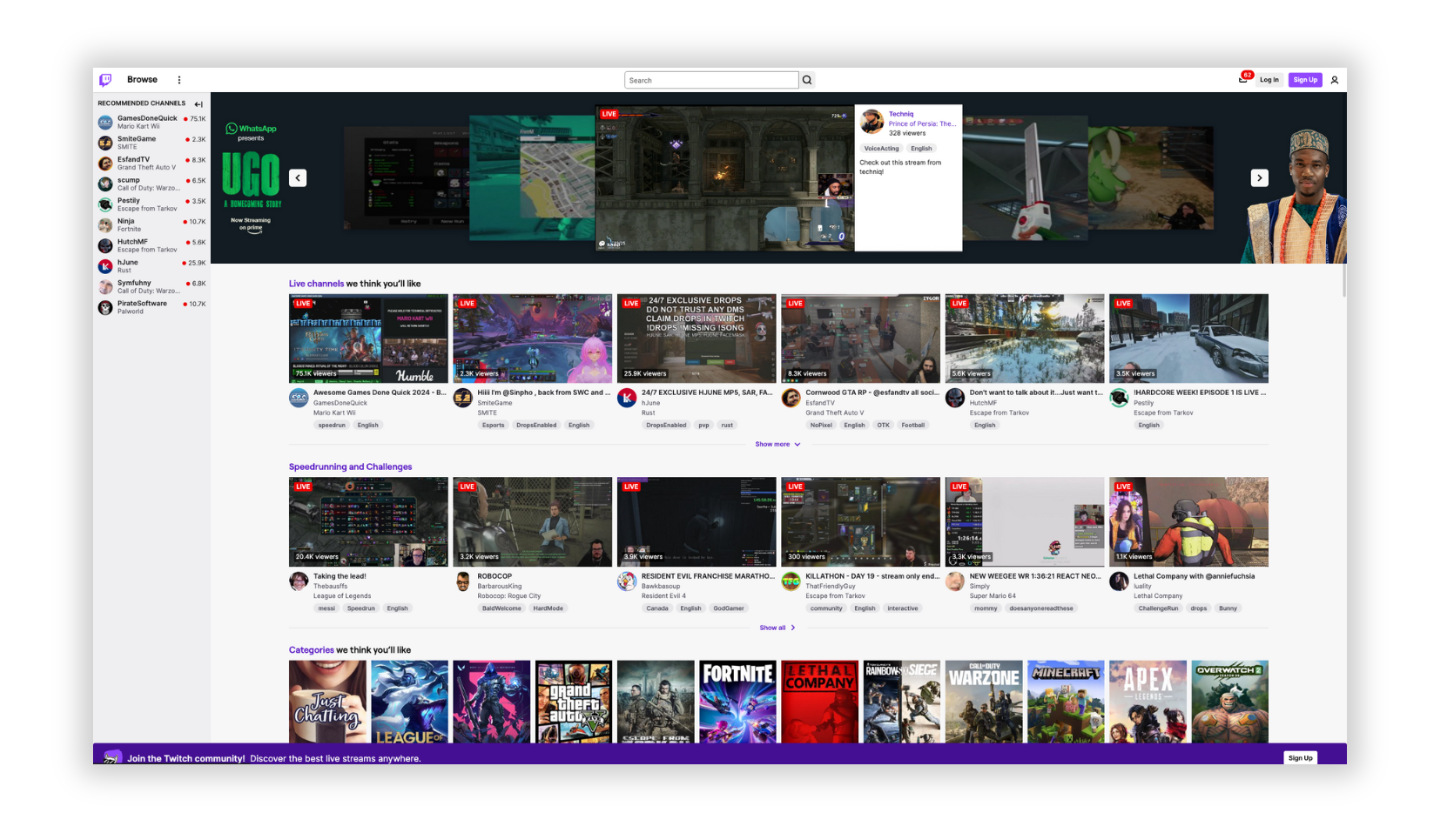Expand 'Show all' in the Speedrunning section
The height and width of the screenshot is (832, 1440).
click(775, 627)
